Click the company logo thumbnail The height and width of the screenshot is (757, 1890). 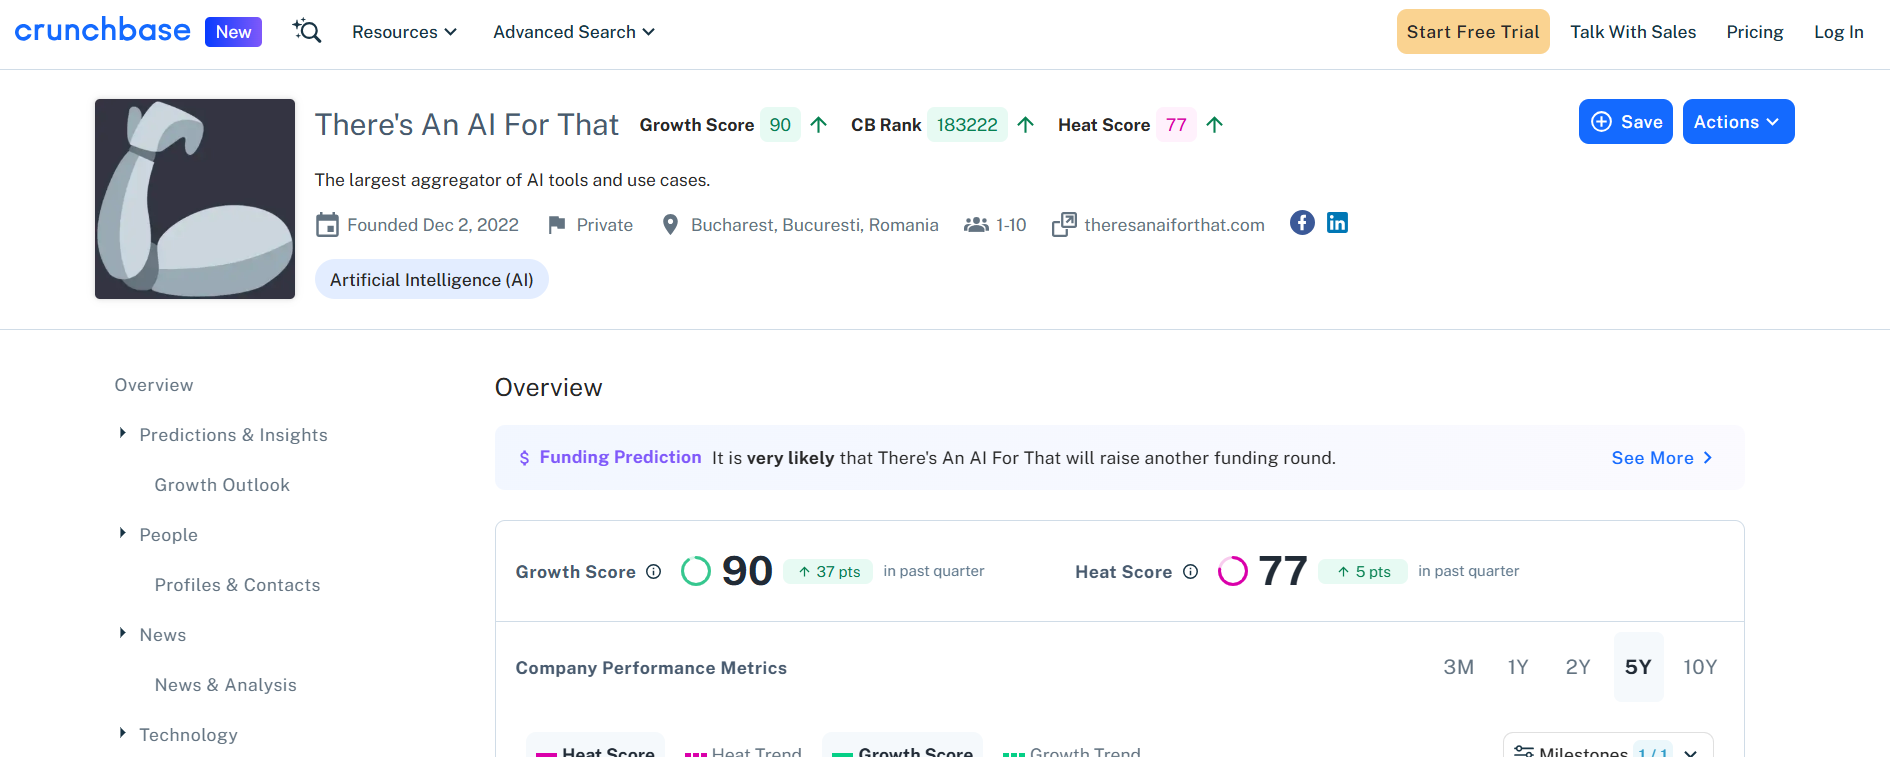click(195, 199)
